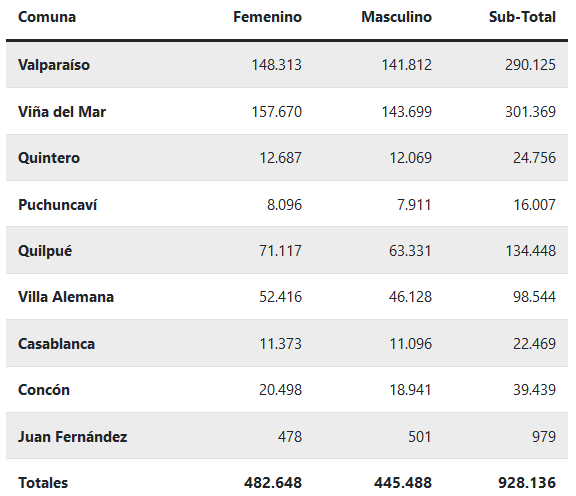
Task: Click the total sub-total value 928.136
Action: [x=527, y=483]
